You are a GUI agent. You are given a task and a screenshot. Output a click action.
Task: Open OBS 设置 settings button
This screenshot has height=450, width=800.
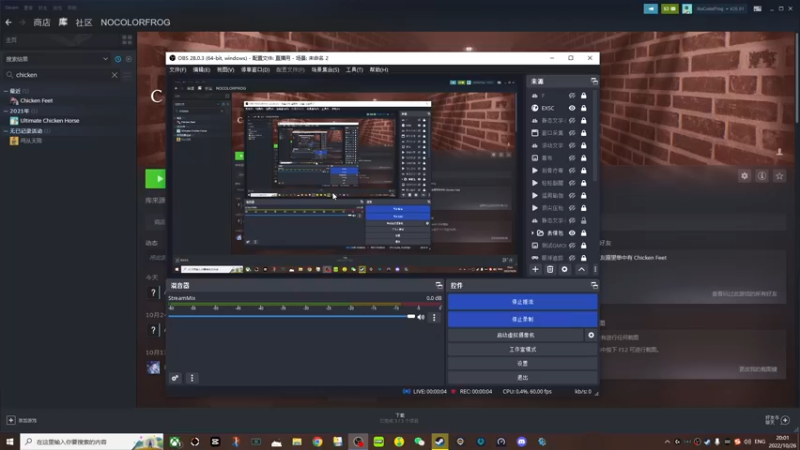[x=522, y=364]
